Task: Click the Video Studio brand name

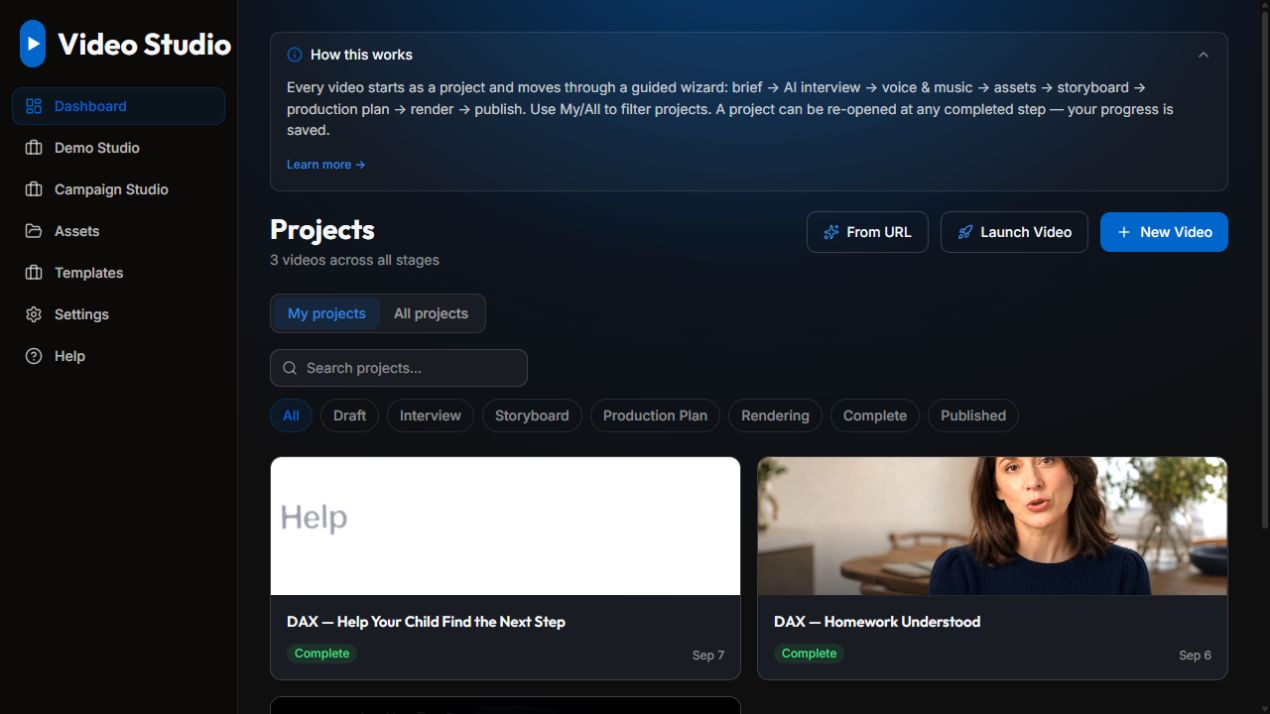Action: click(x=144, y=44)
